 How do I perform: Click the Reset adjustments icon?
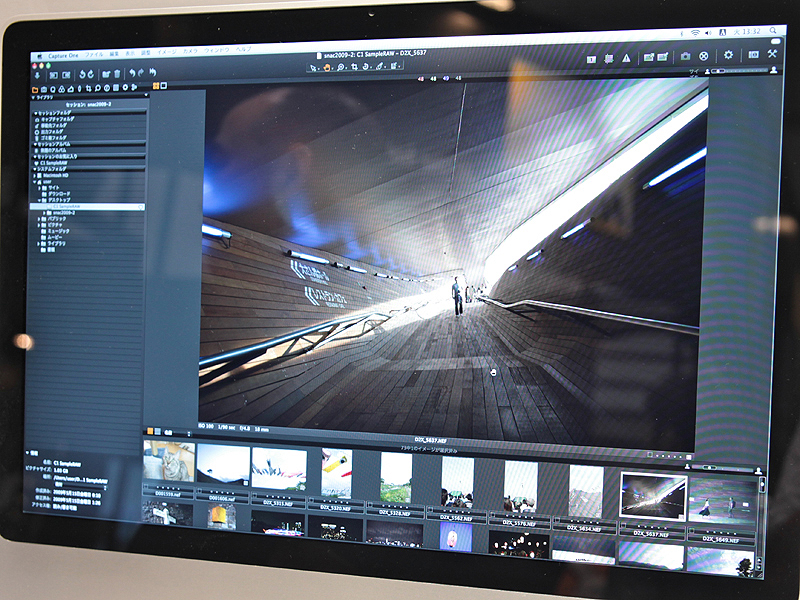click(x=153, y=72)
